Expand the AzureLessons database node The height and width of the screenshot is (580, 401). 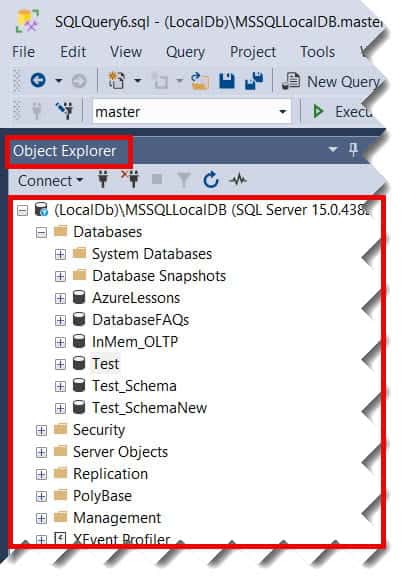[60, 299]
